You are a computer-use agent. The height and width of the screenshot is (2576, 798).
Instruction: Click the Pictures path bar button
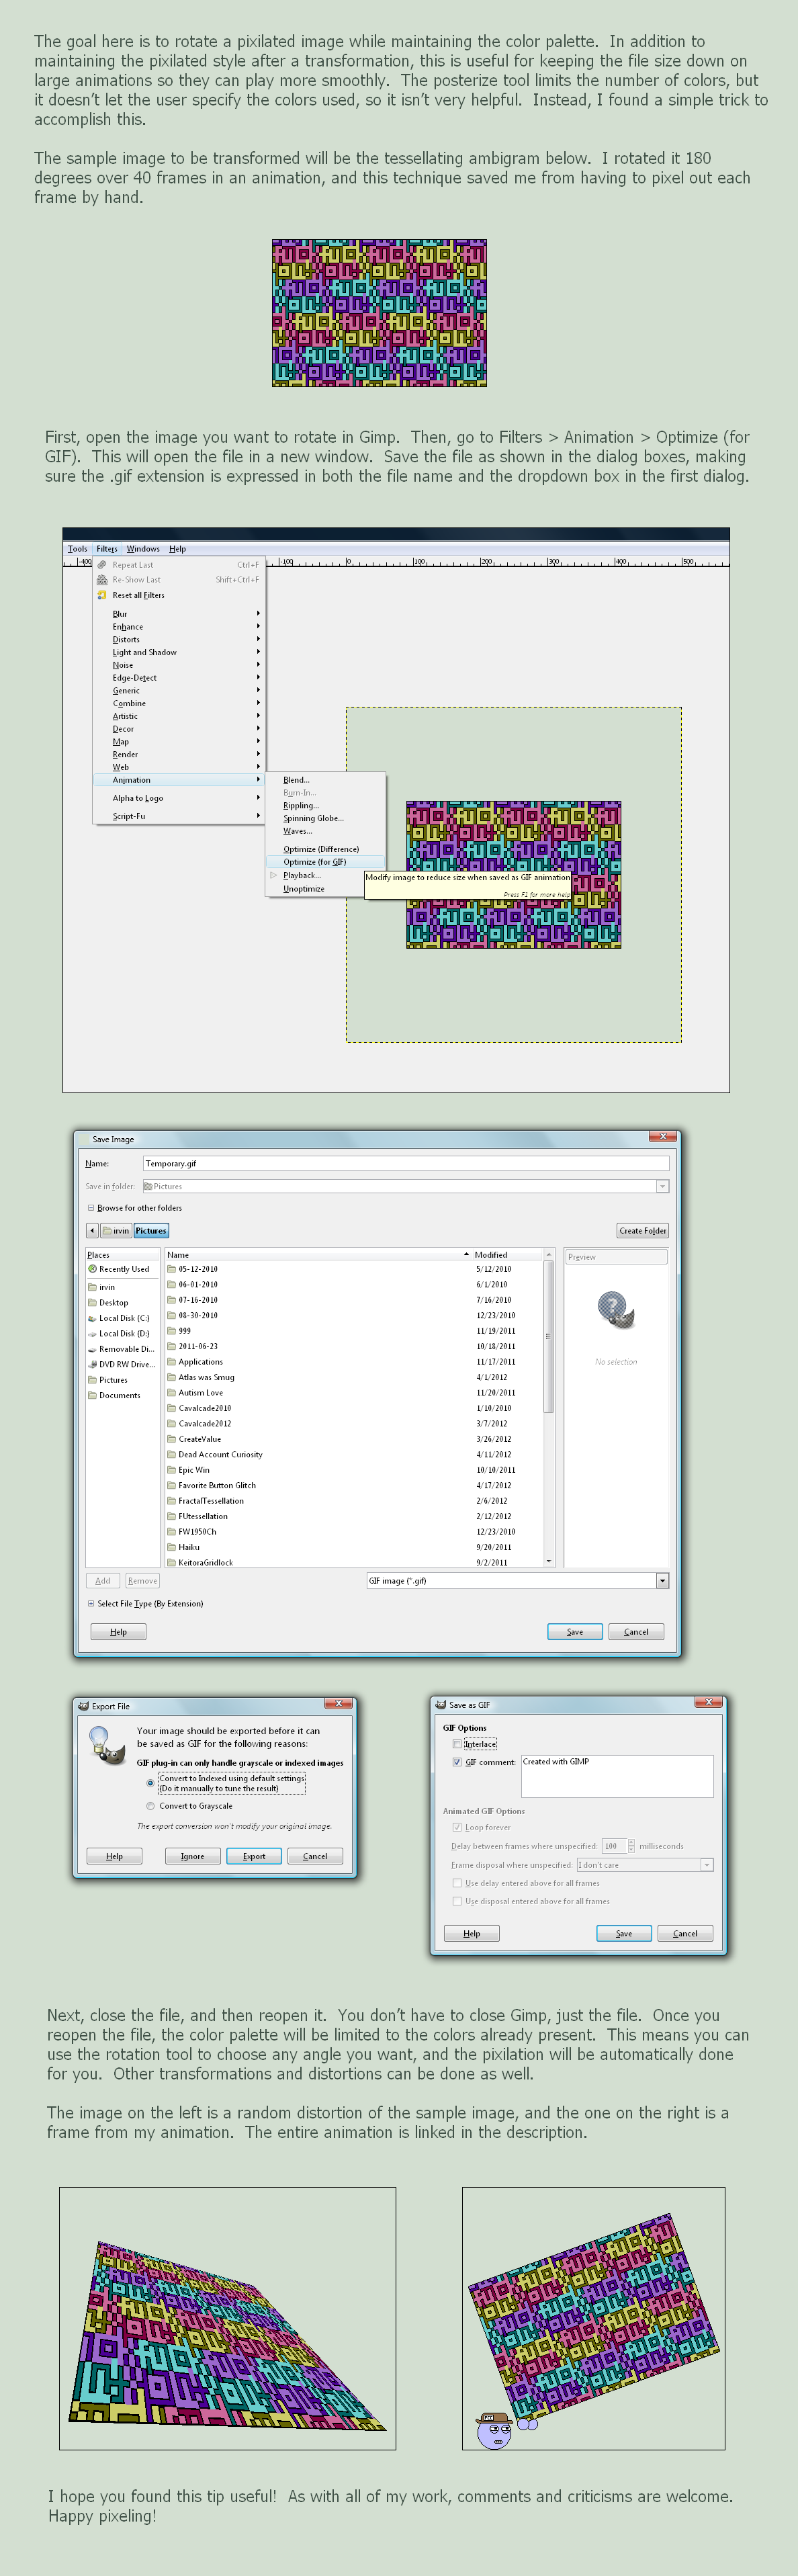point(151,1231)
